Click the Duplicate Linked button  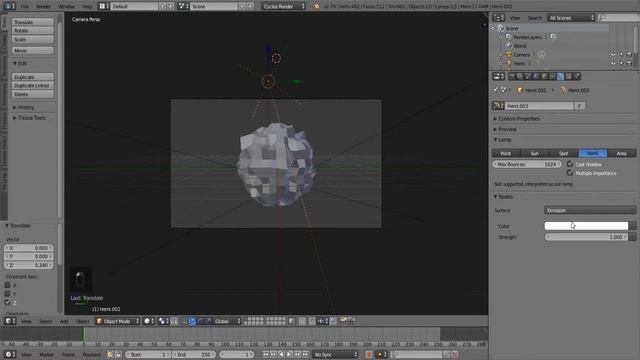click(33, 85)
